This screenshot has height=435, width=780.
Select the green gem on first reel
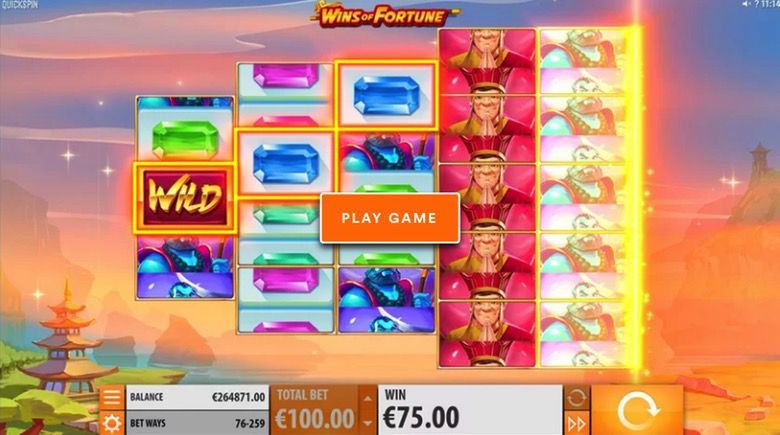click(185, 138)
